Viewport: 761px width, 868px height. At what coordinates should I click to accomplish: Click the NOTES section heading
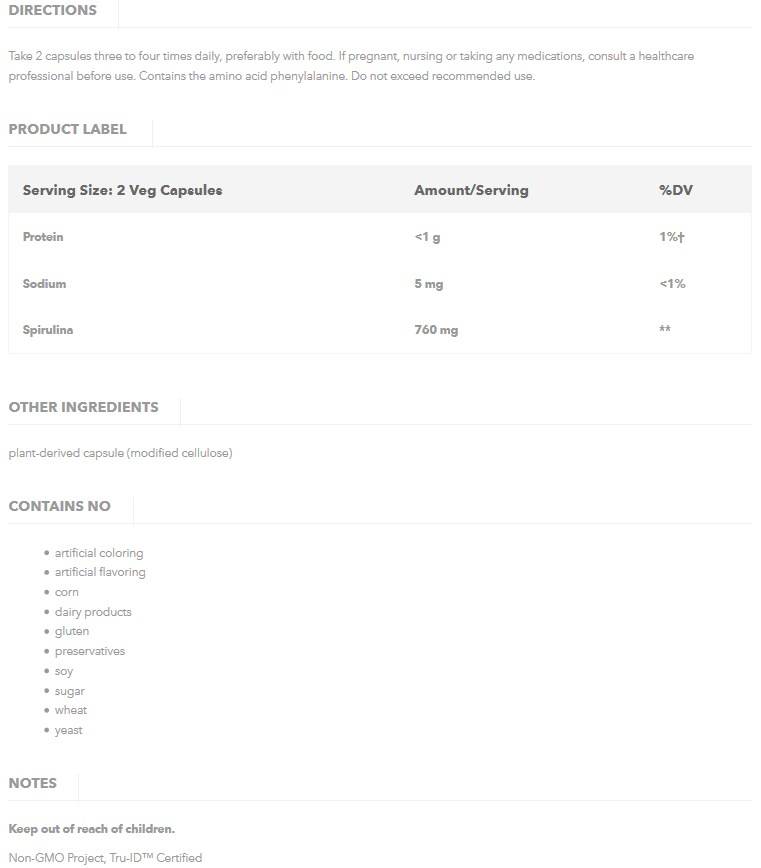pyautogui.click(x=33, y=783)
